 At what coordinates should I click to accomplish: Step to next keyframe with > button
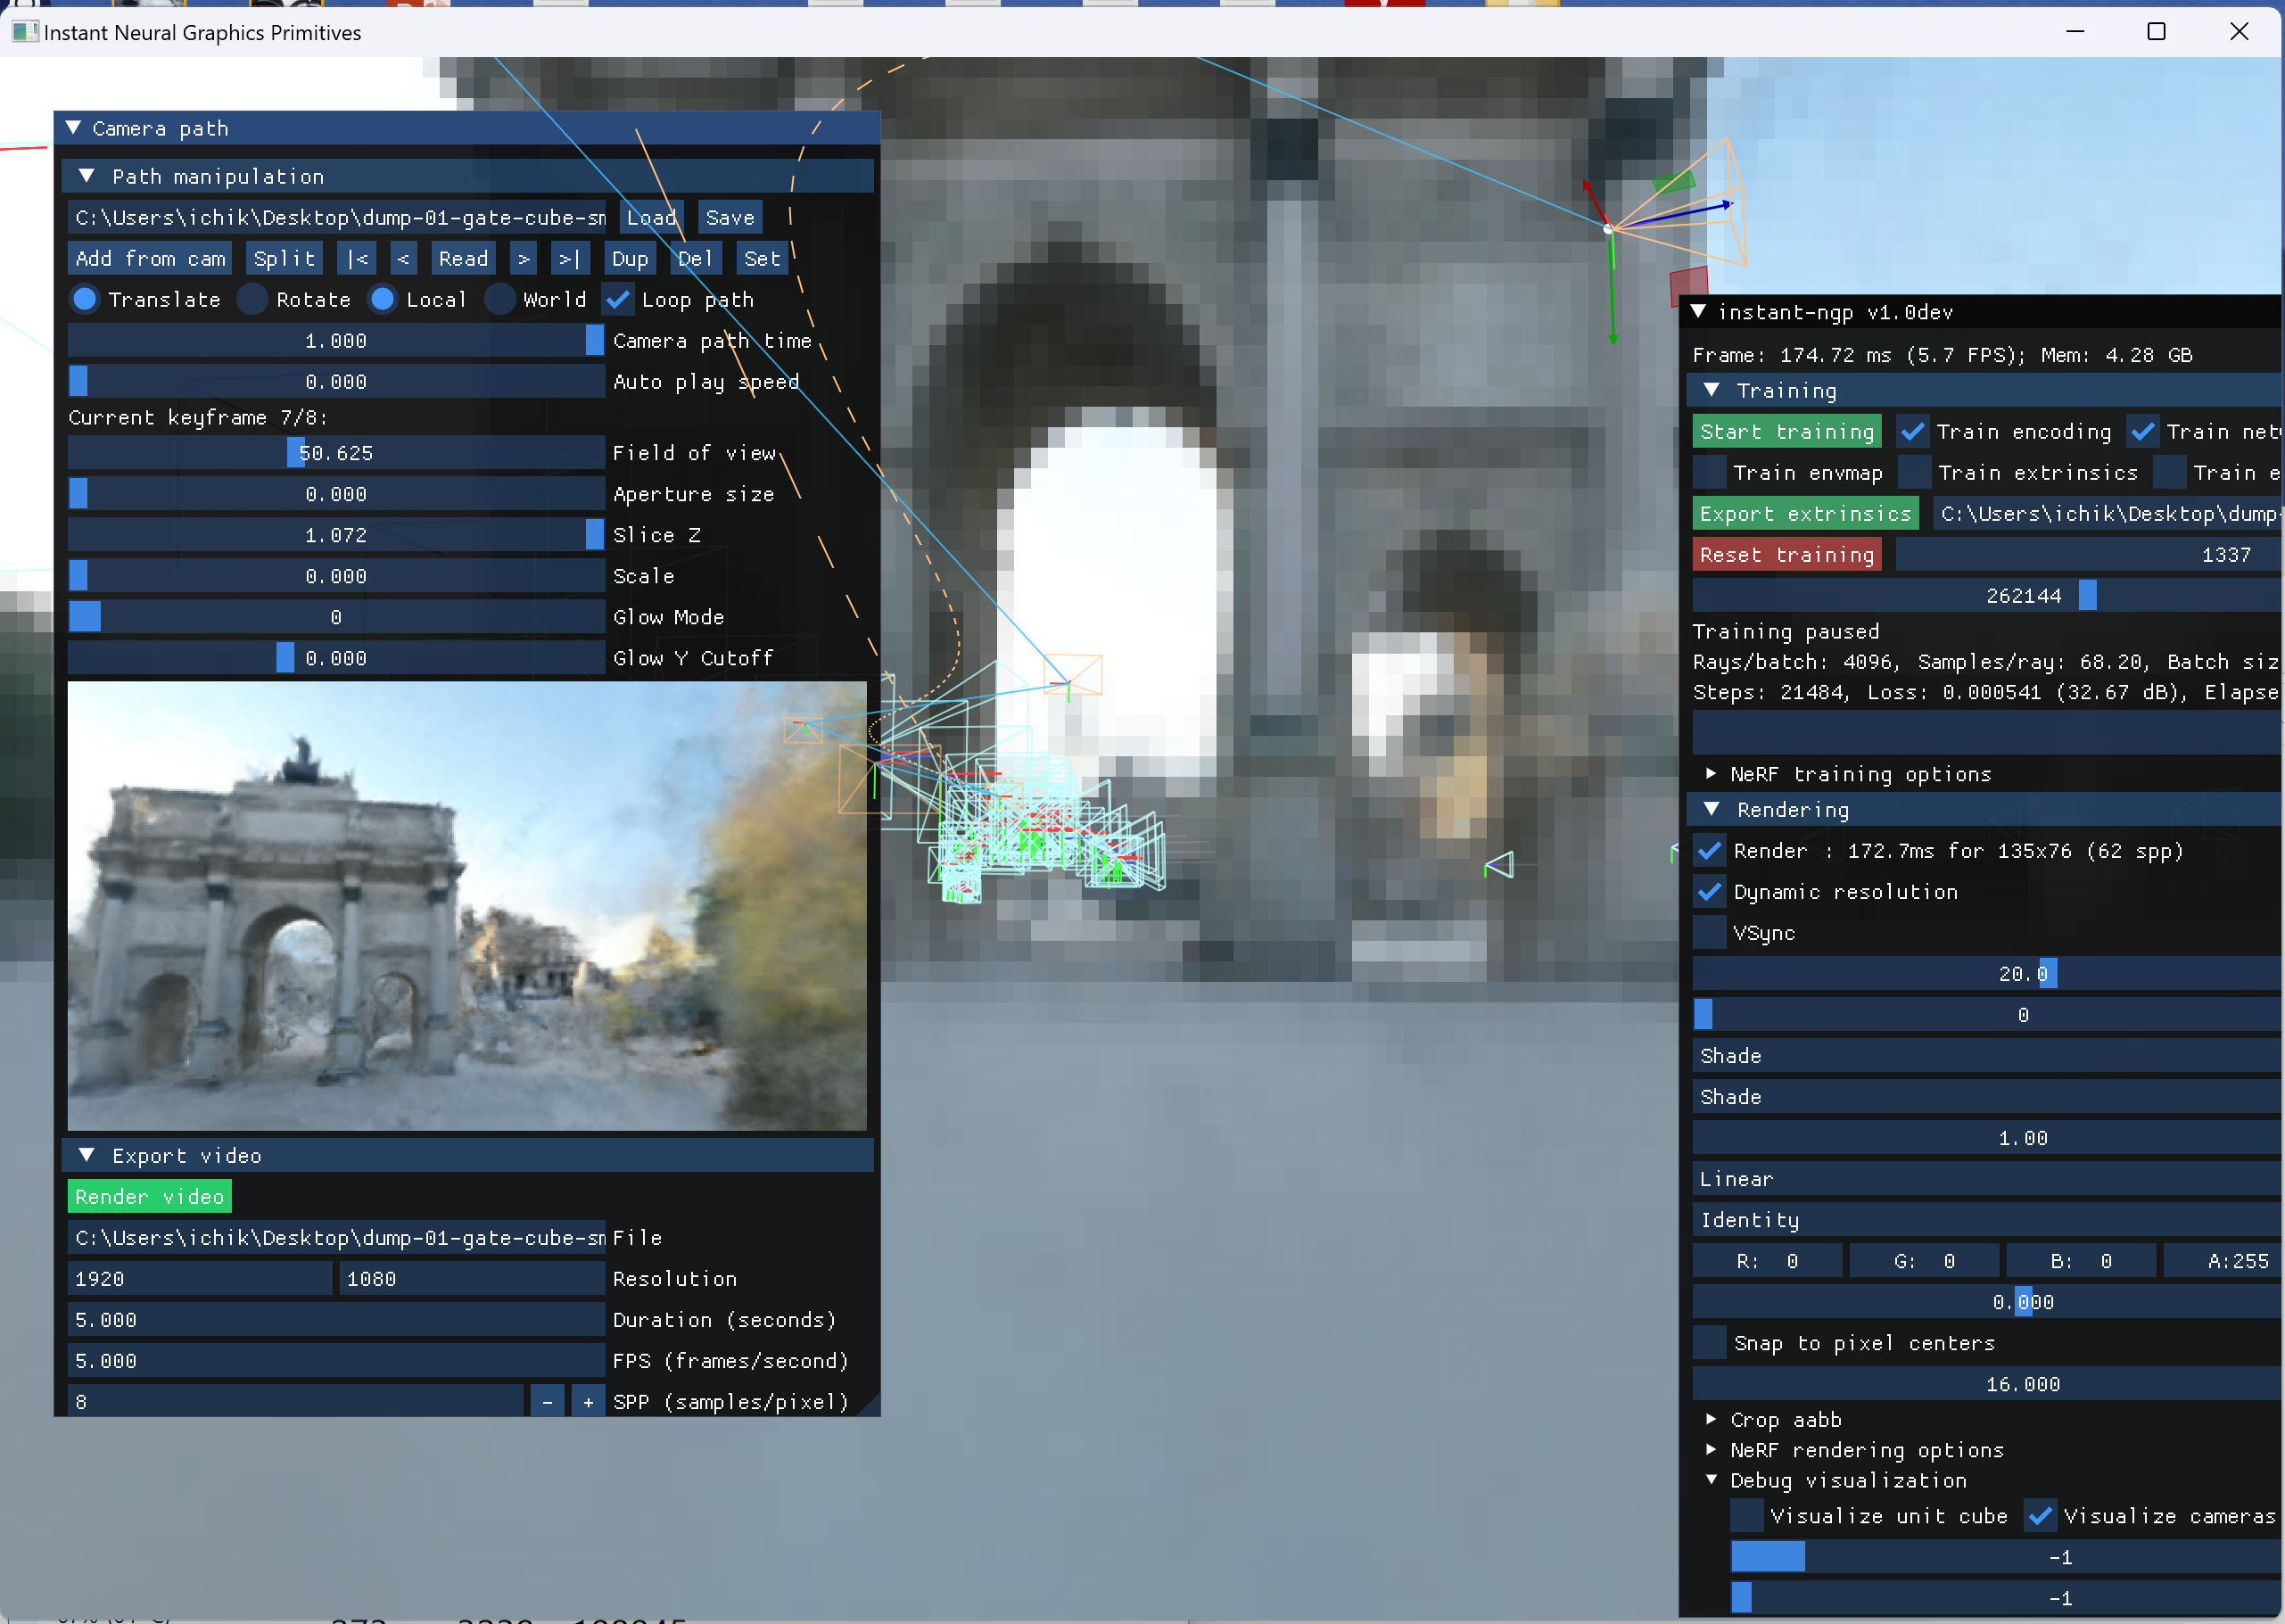click(x=523, y=259)
